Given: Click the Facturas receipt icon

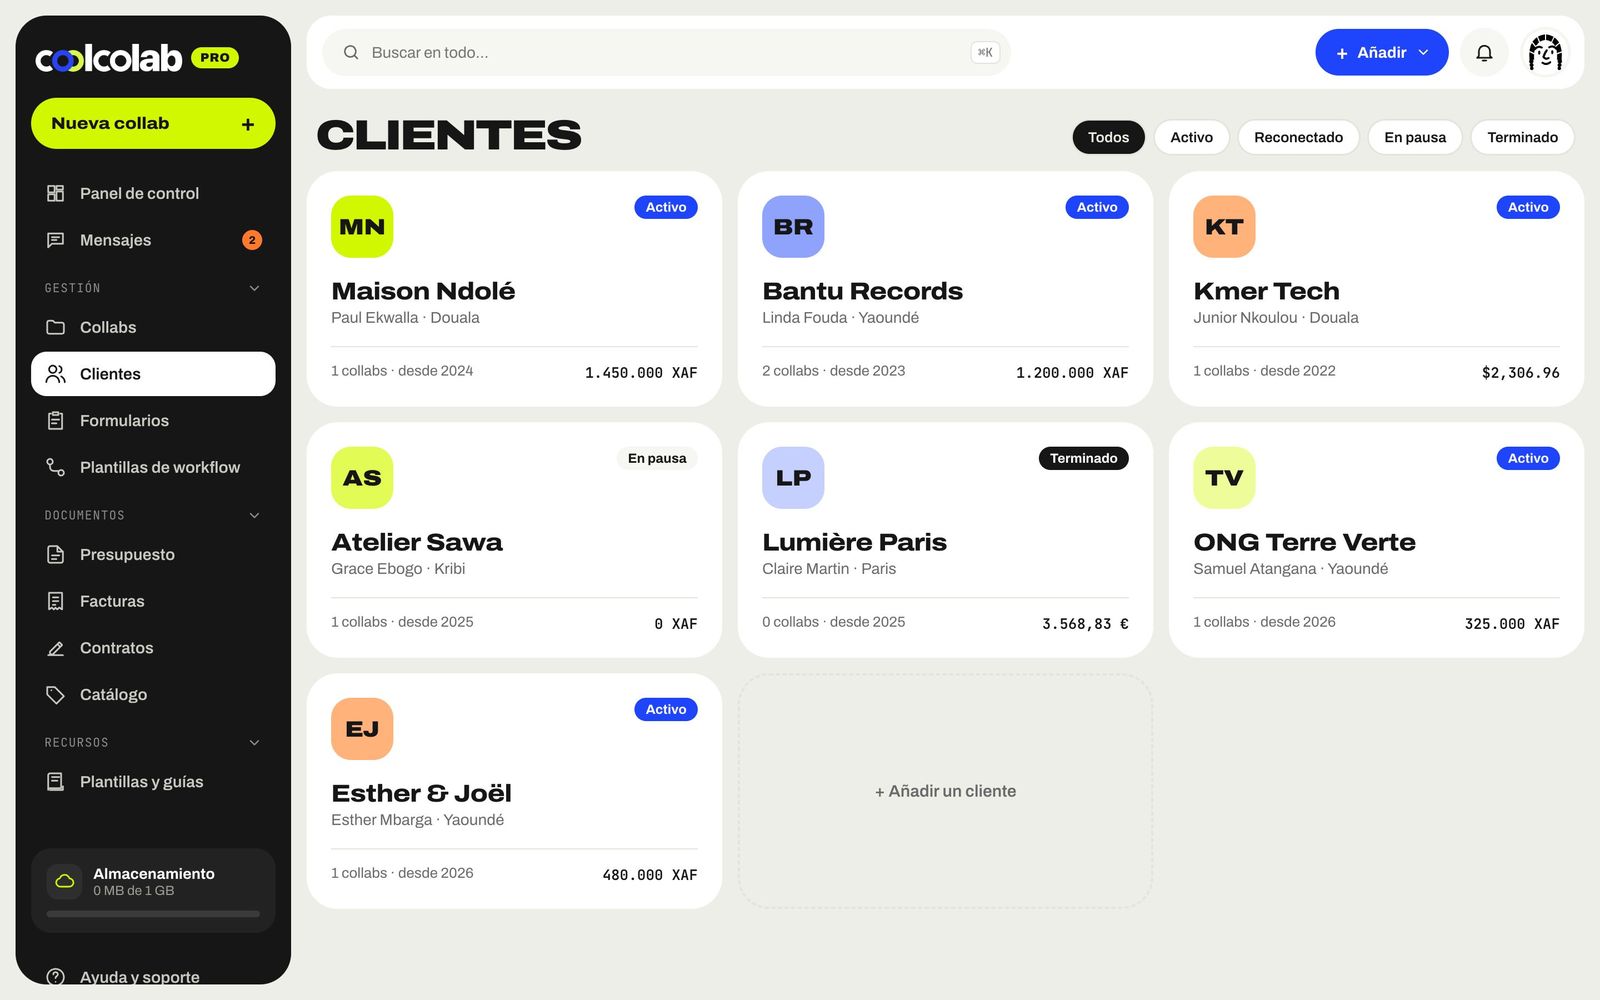Looking at the screenshot, I should click(x=56, y=601).
